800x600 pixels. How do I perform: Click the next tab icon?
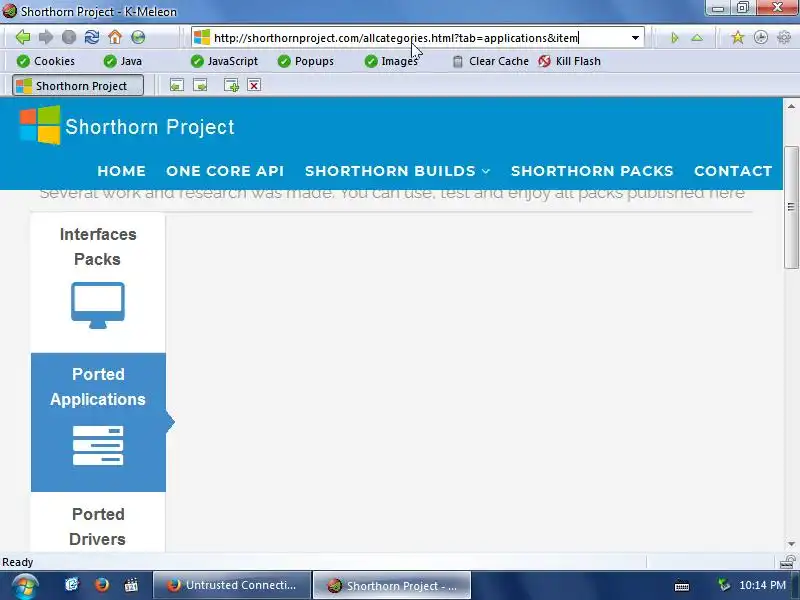(x=200, y=85)
